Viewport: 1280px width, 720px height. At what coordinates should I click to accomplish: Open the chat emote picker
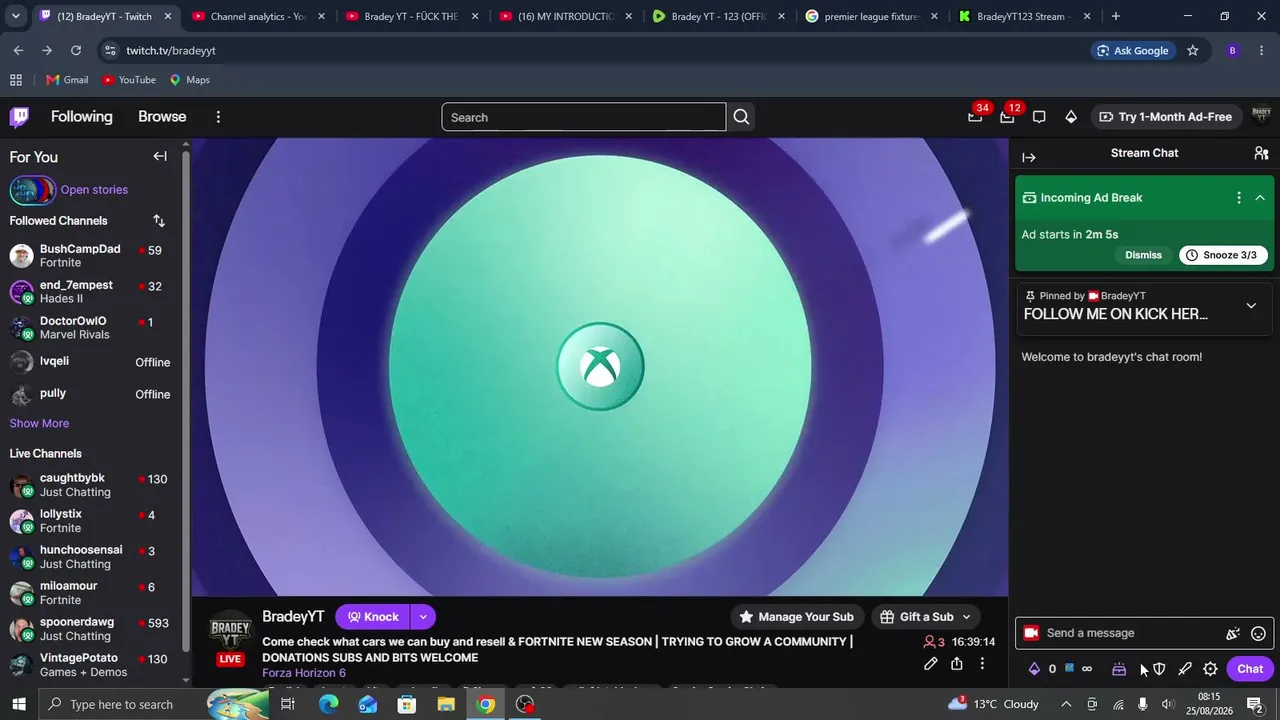pos(1259,633)
